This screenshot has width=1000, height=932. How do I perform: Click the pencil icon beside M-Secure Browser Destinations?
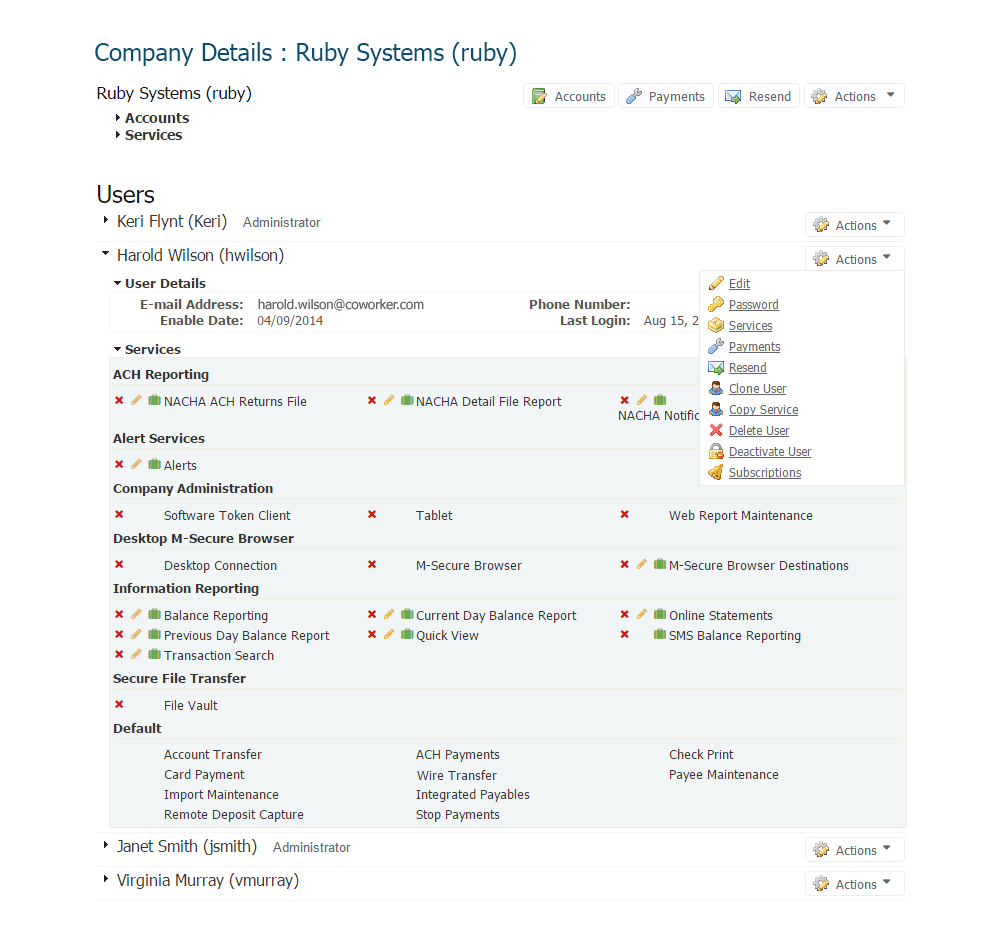[x=642, y=565]
